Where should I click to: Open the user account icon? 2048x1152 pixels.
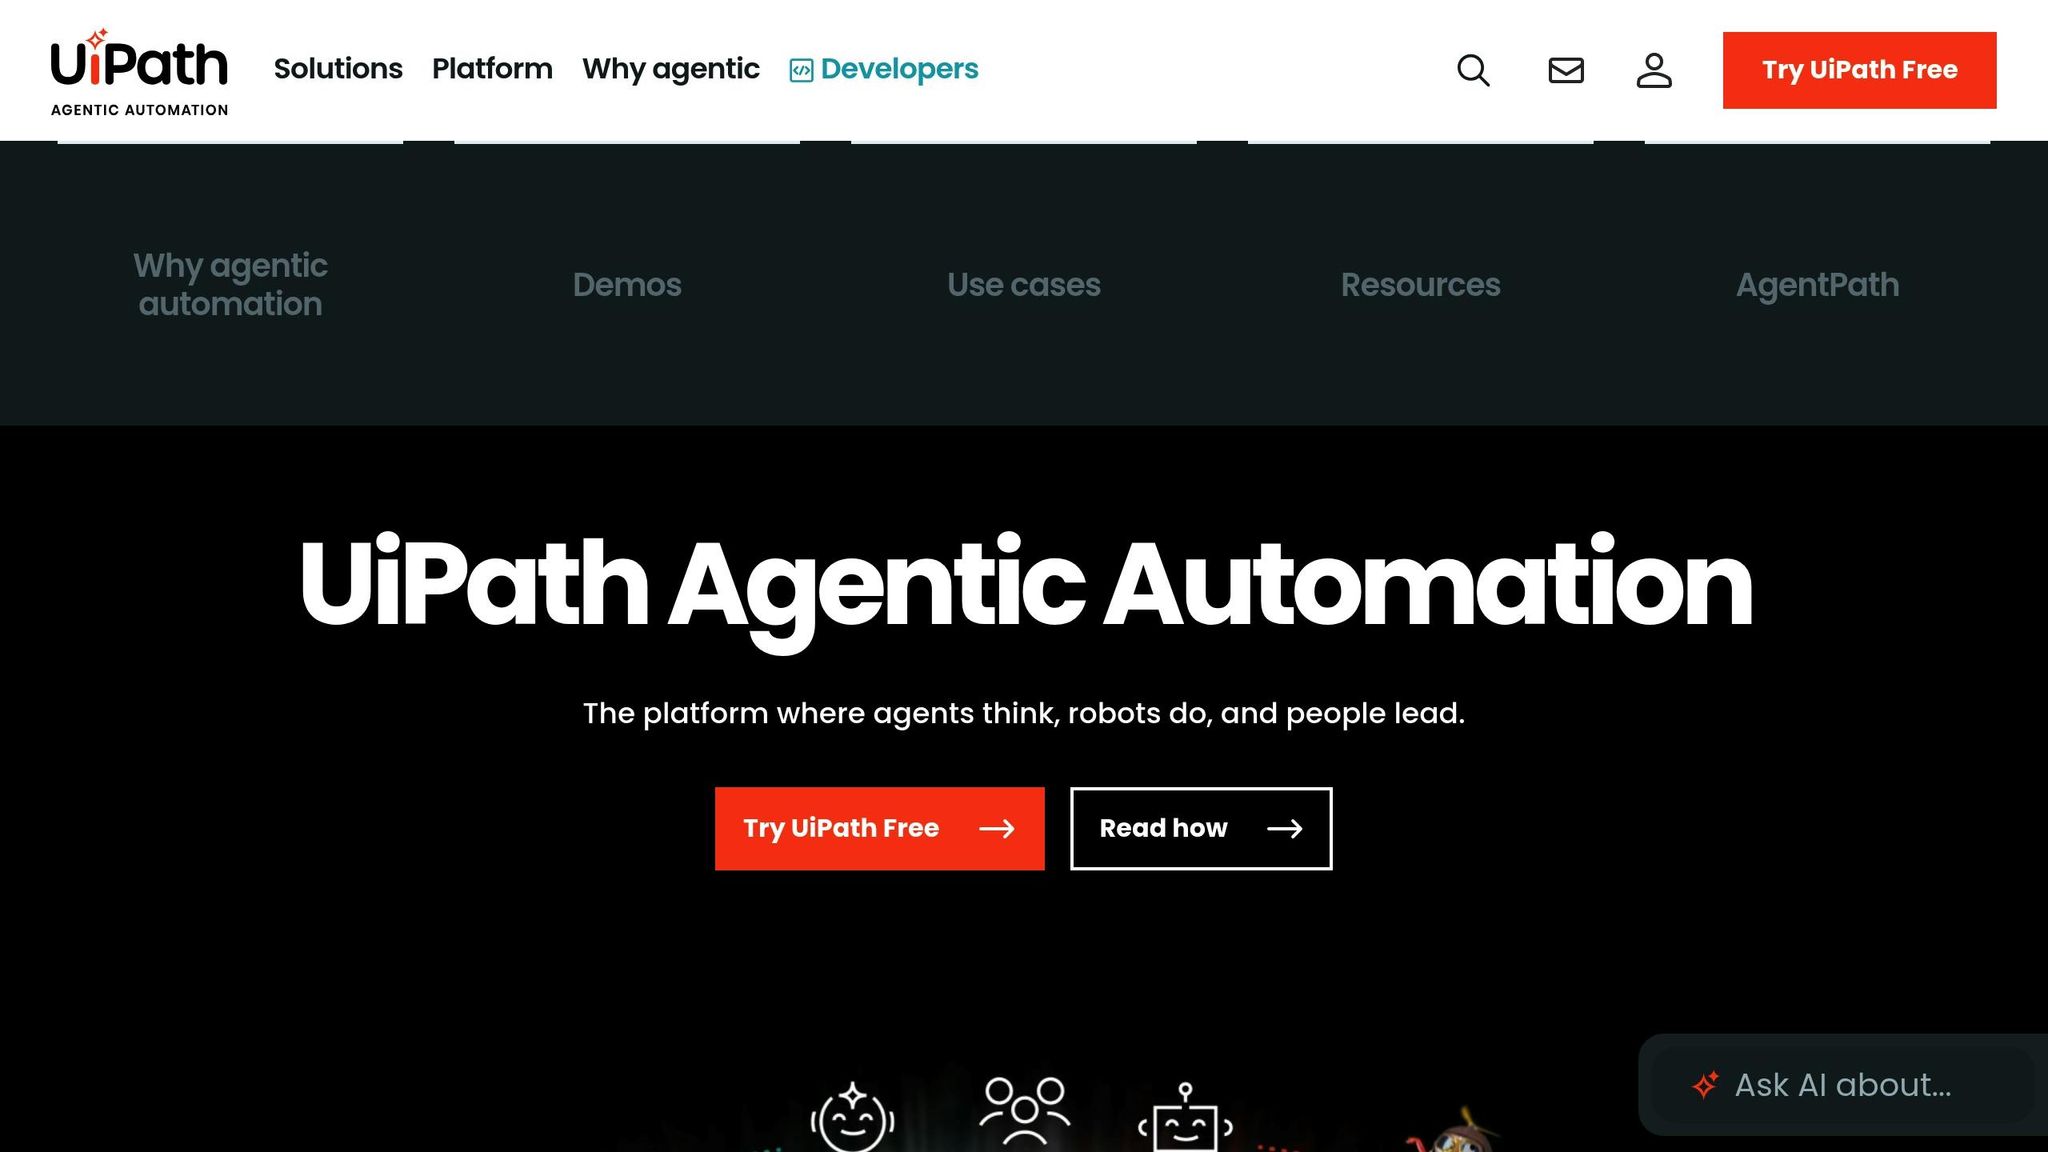[1653, 70]
